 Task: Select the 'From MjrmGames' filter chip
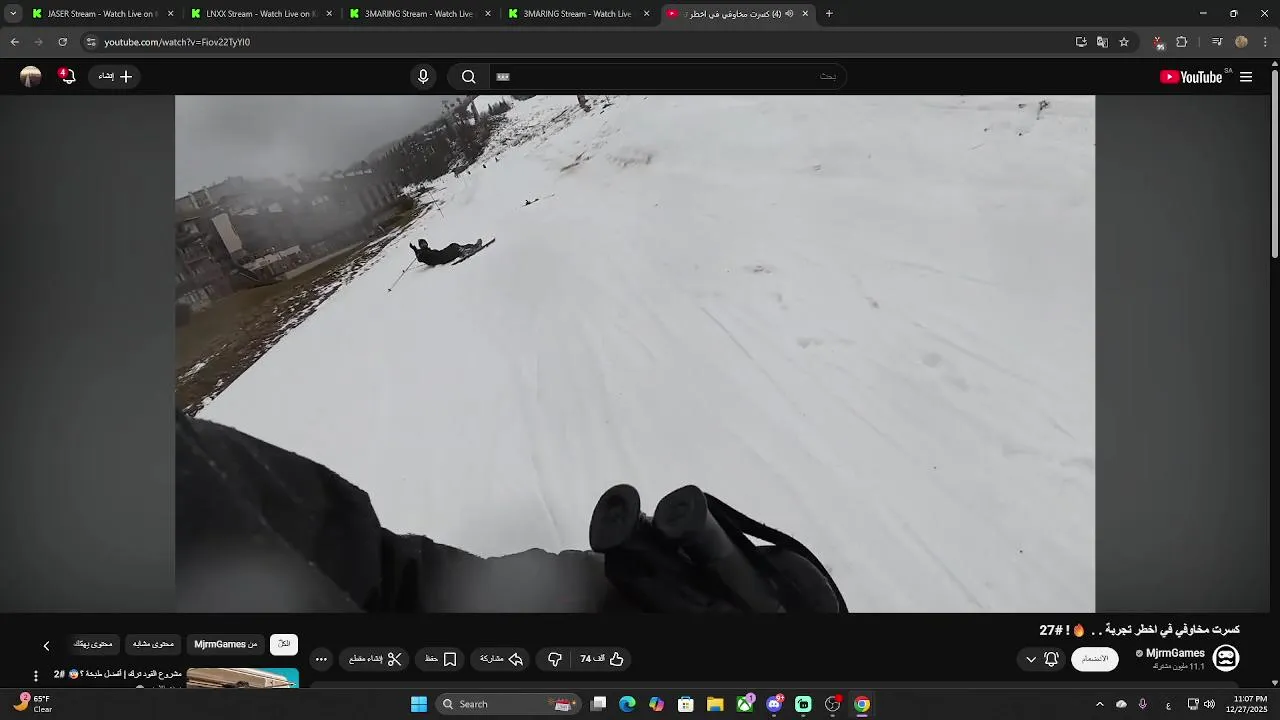coord(226,644)
